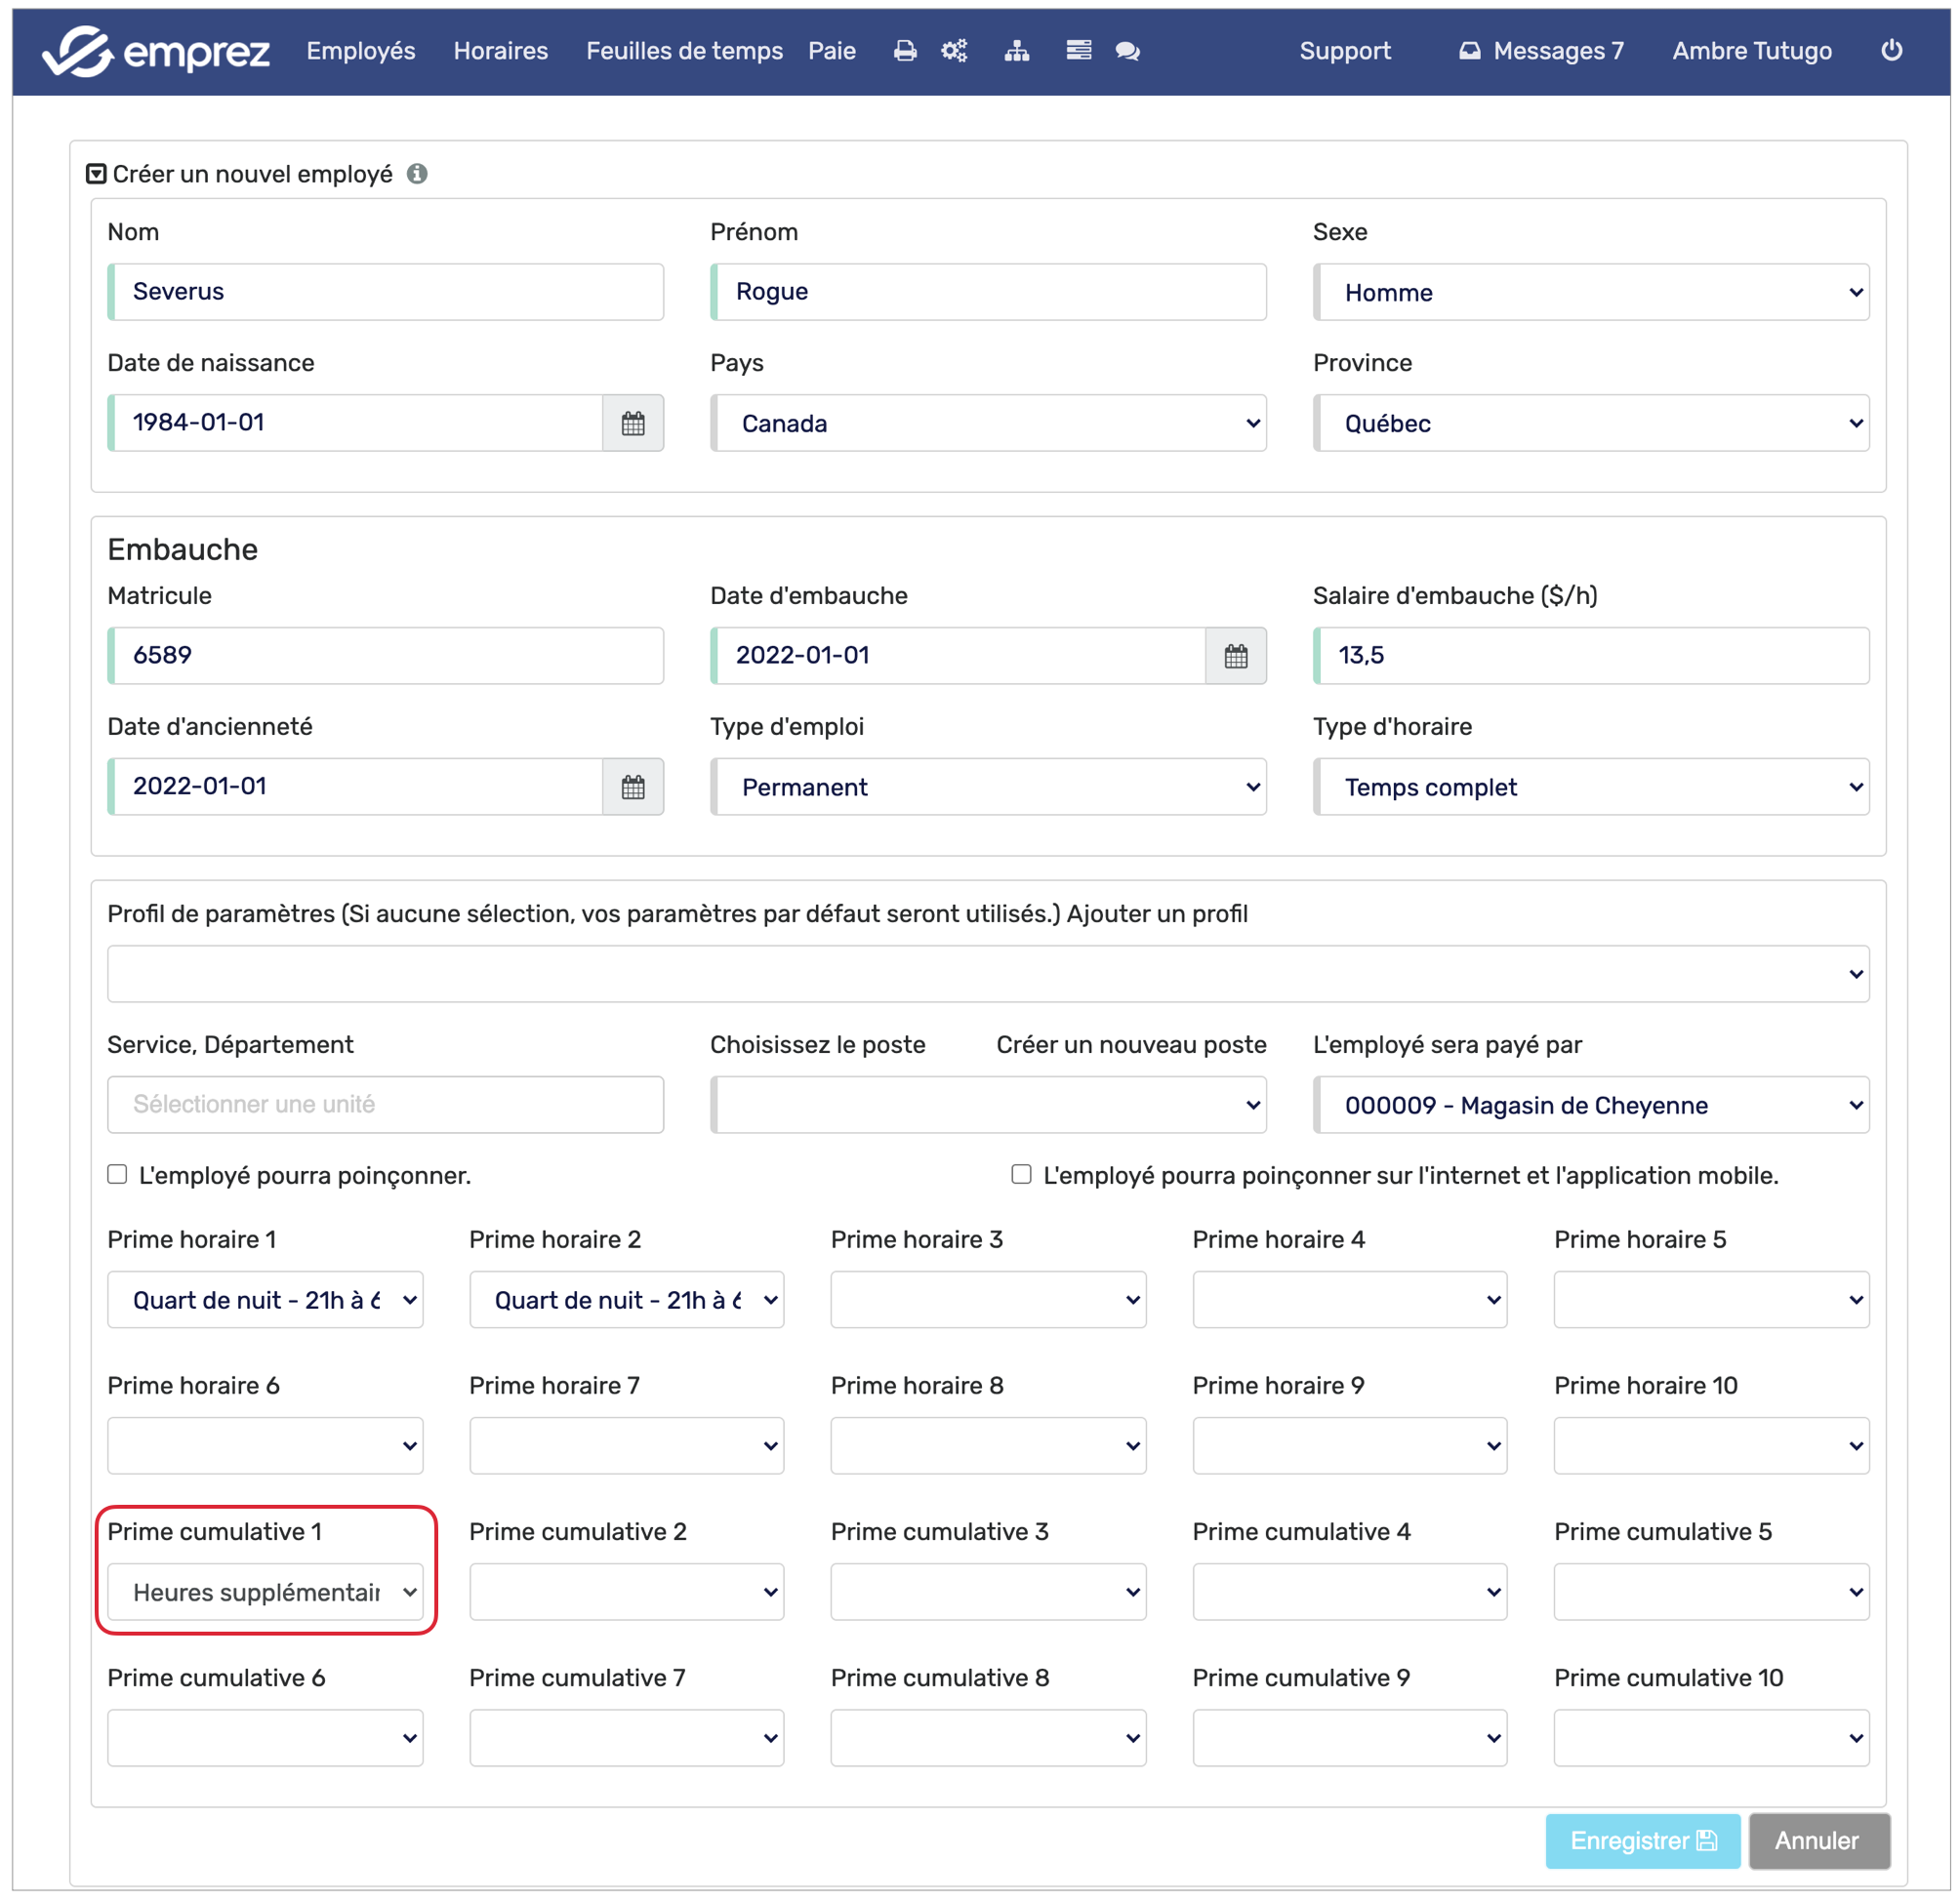Expand the Type d'emploi dropdown
This screenshot has height=1901, width=1960.
coord(987,787)
